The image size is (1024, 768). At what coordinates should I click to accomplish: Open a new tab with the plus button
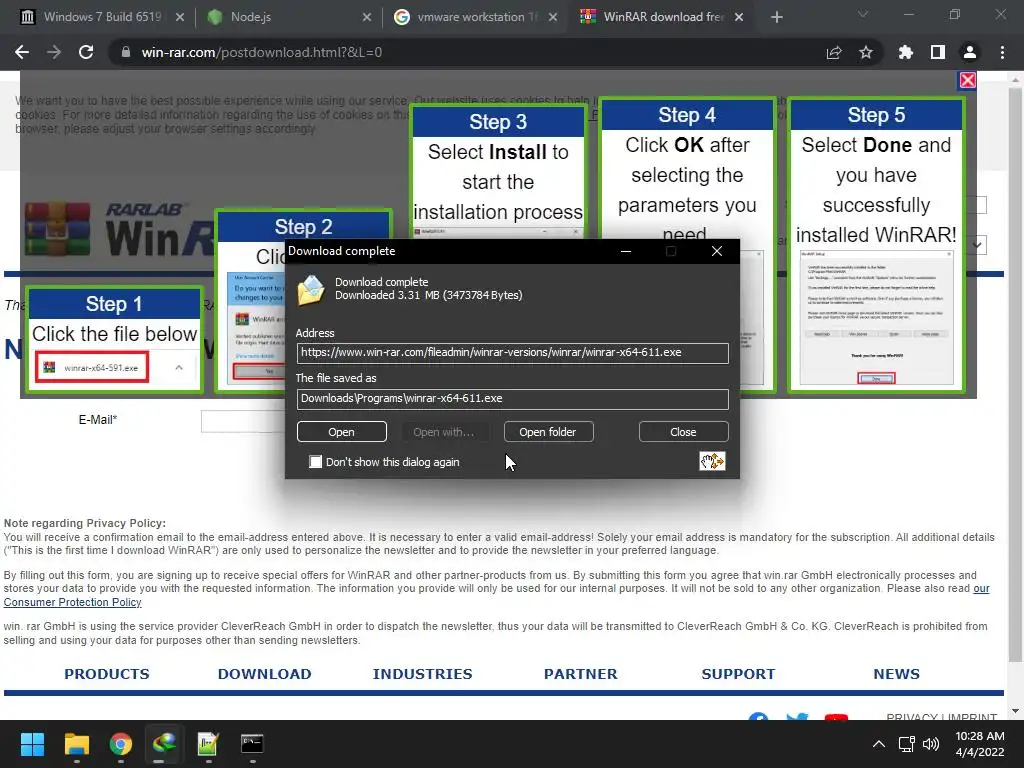pyautogui.click(x=776, y=17)
